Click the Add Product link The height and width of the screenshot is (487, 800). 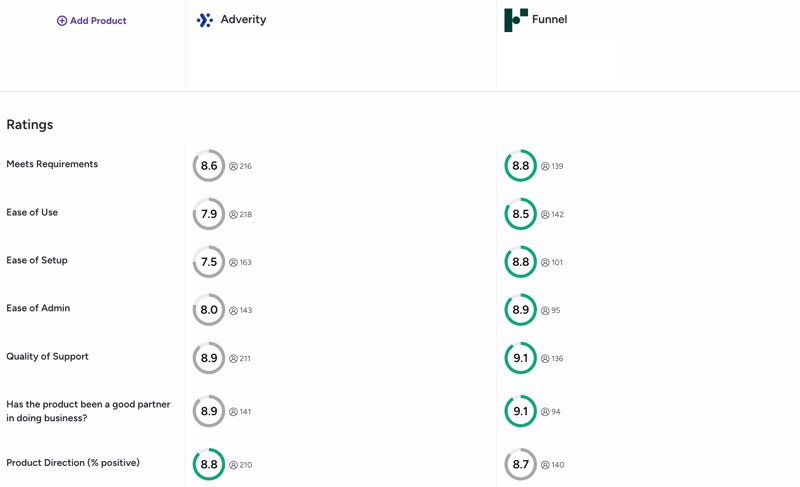(98, 21)
